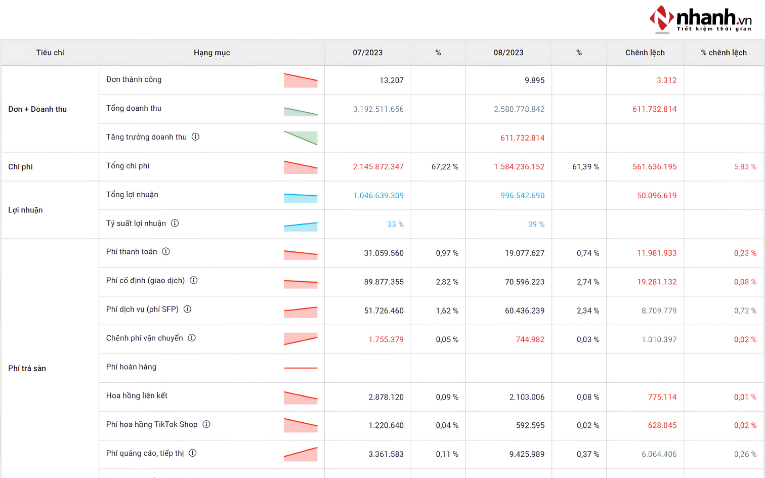Click the Tổng doanh thu green sparkline
The width and height of the screenshot is (765, 478).
coord(301,111)
